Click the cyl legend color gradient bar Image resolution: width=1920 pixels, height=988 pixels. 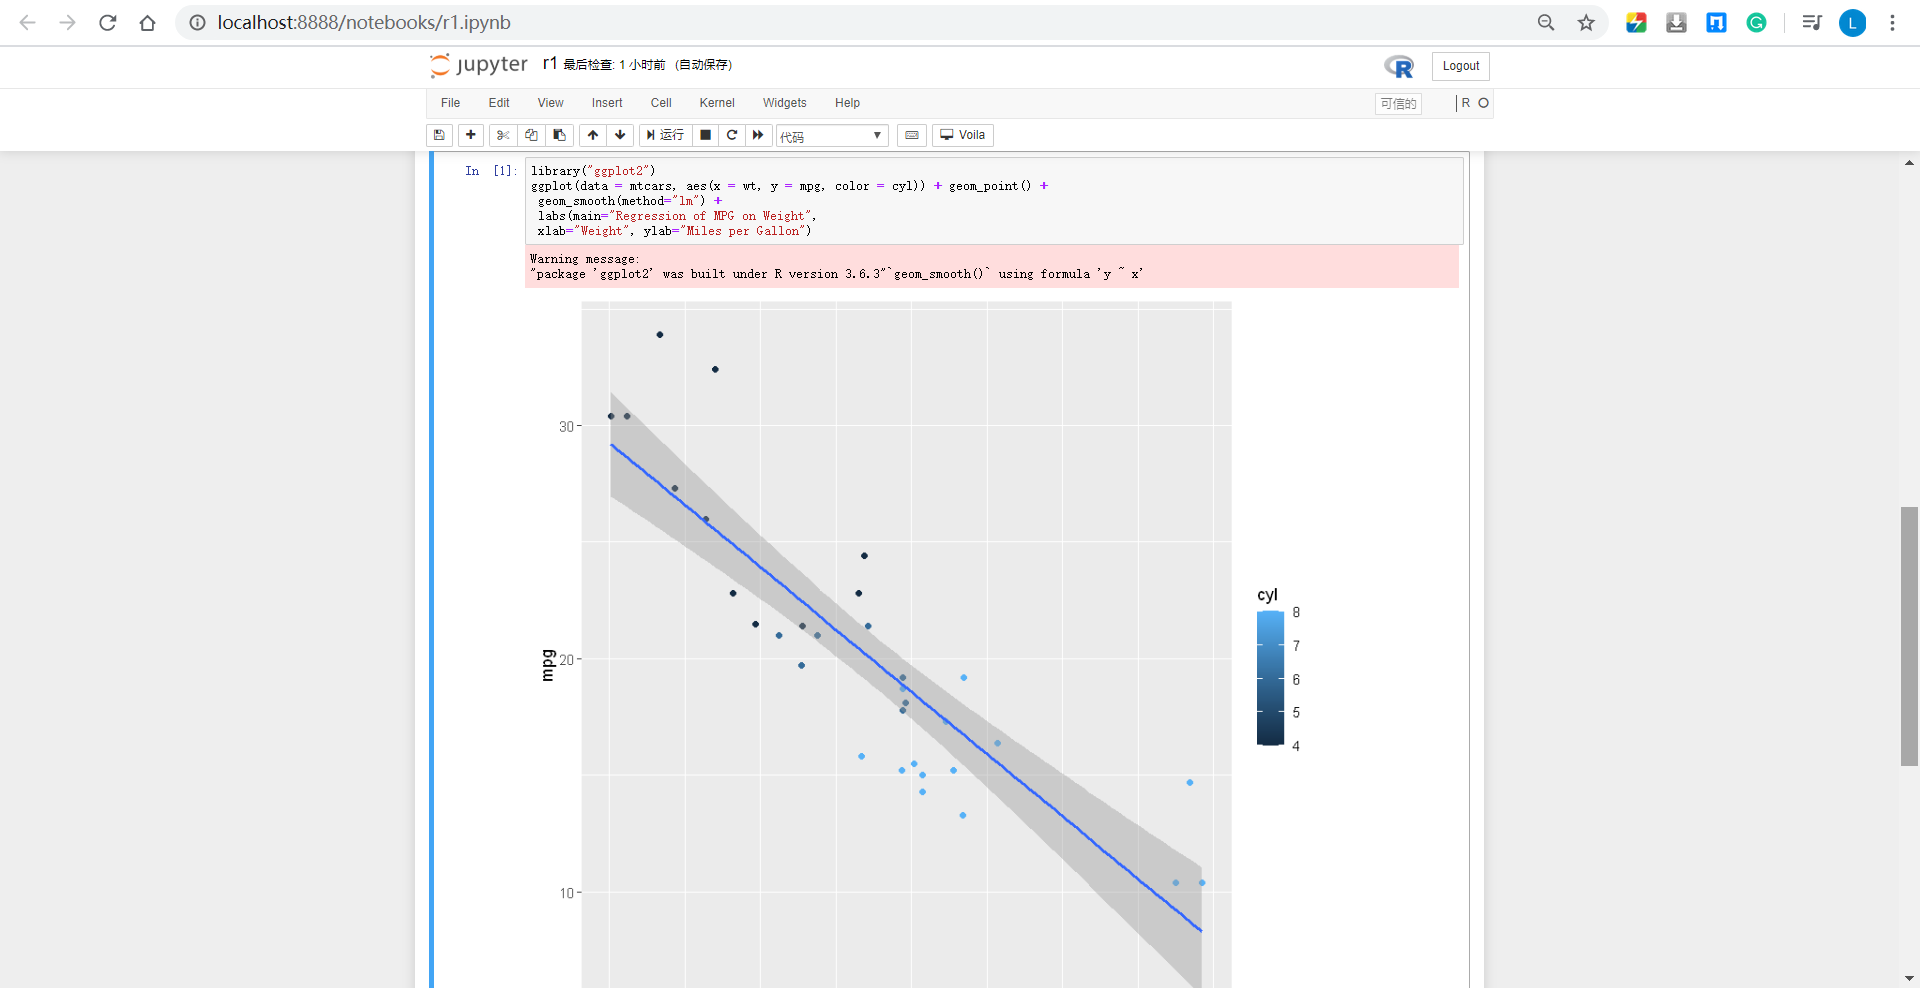[1270, 679]
